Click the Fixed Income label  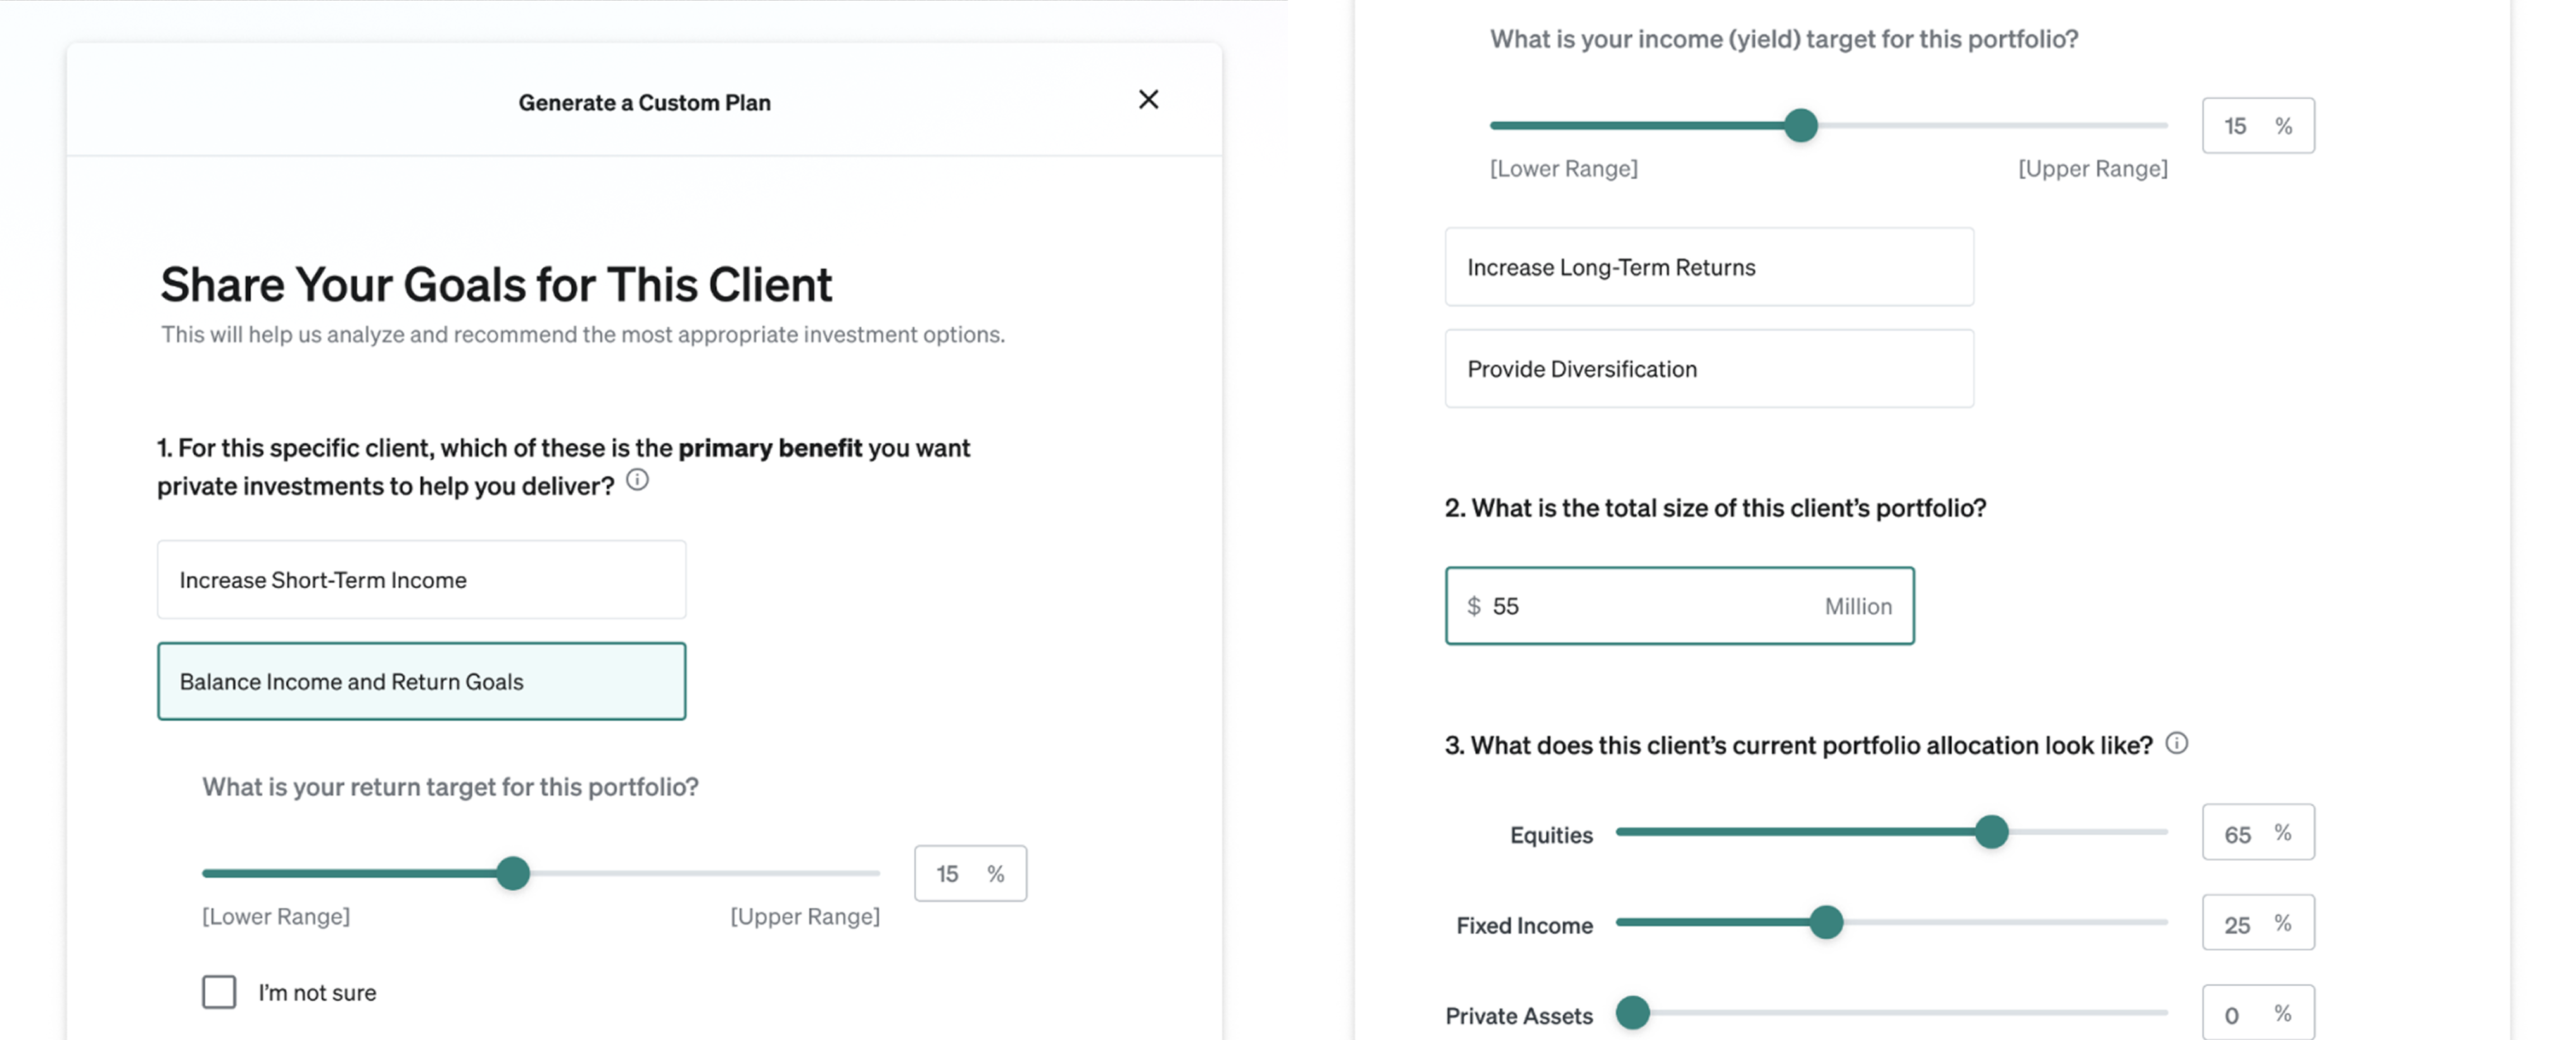1524,925
